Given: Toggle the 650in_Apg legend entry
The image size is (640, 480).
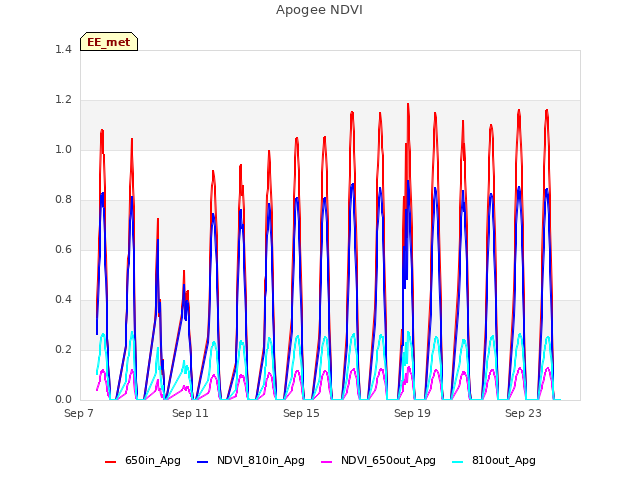Looking at the screenshot, I should [142, 460].
